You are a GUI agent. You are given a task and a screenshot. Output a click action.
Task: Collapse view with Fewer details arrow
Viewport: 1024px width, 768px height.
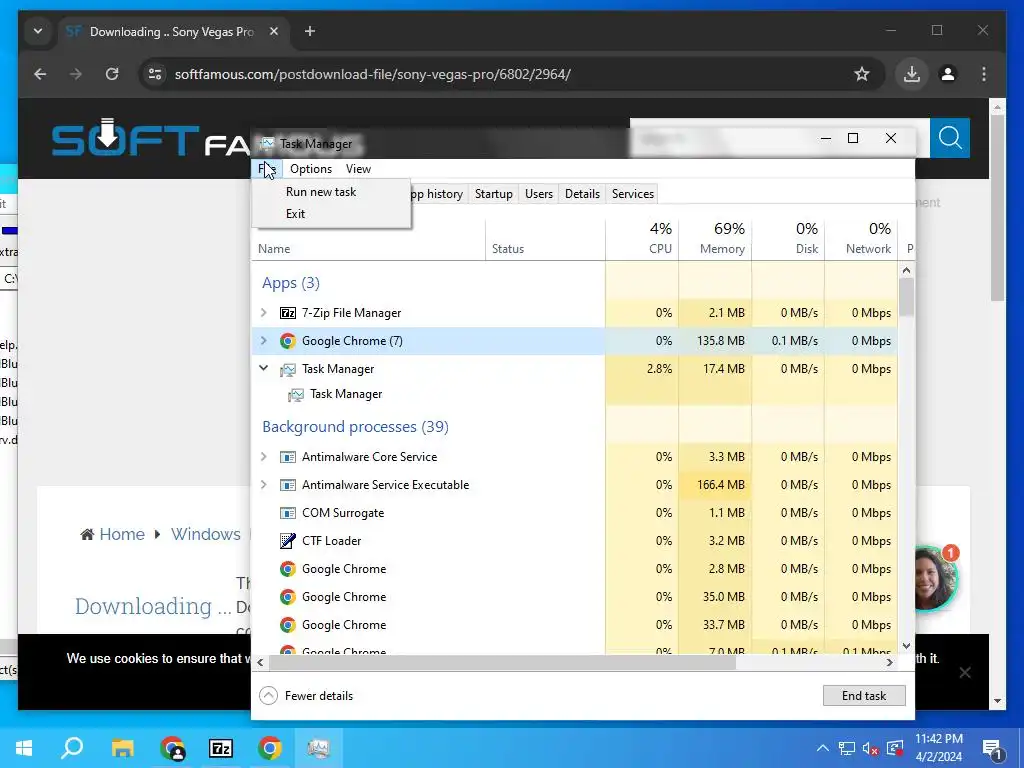pyautogui.click(x=268, y=696)
